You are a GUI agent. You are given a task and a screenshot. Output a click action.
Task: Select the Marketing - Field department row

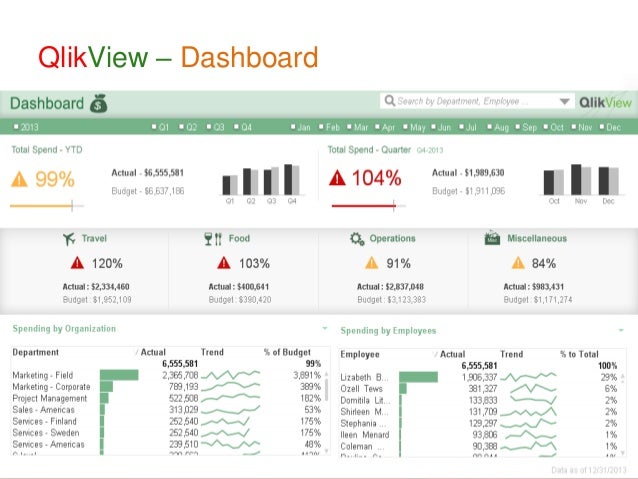tap(167, 375)
